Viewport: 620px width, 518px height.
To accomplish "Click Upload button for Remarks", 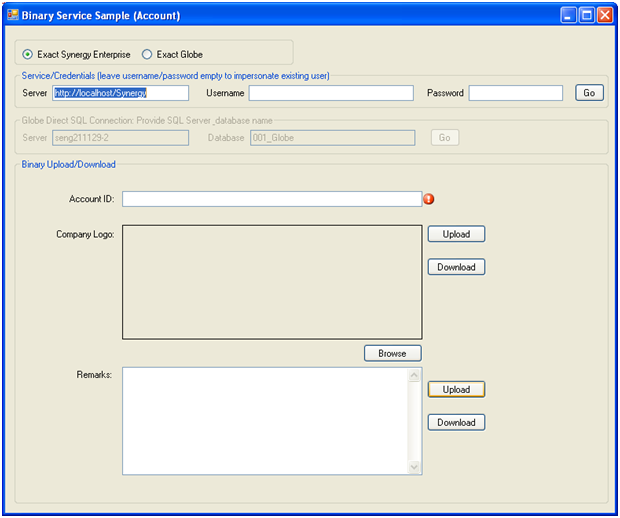I will (456, 389).
